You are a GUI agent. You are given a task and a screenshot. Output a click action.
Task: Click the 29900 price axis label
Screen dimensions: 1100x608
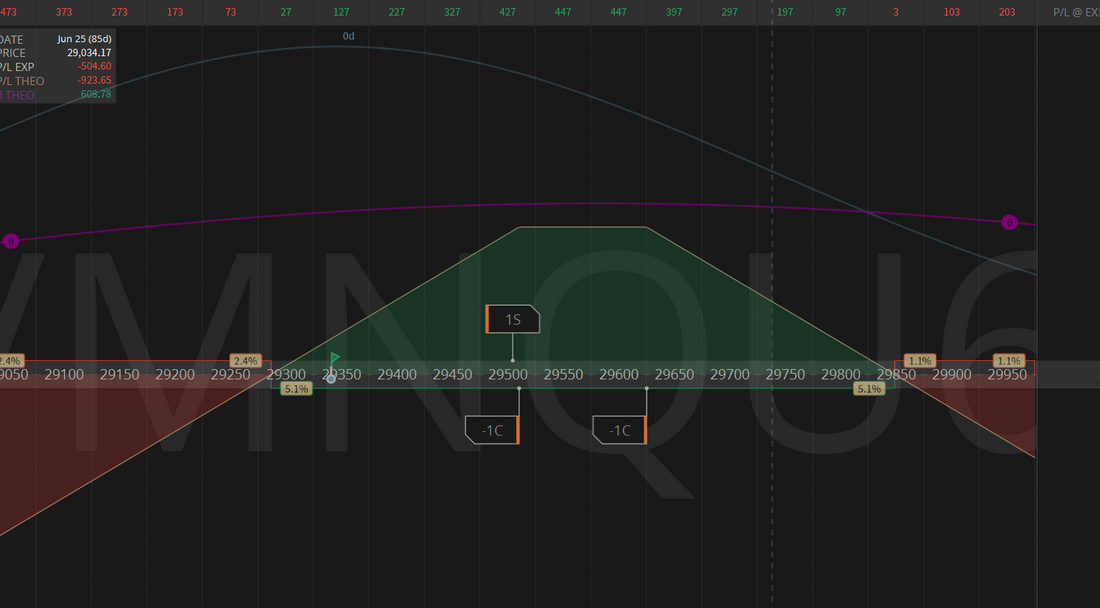(951, 374)
